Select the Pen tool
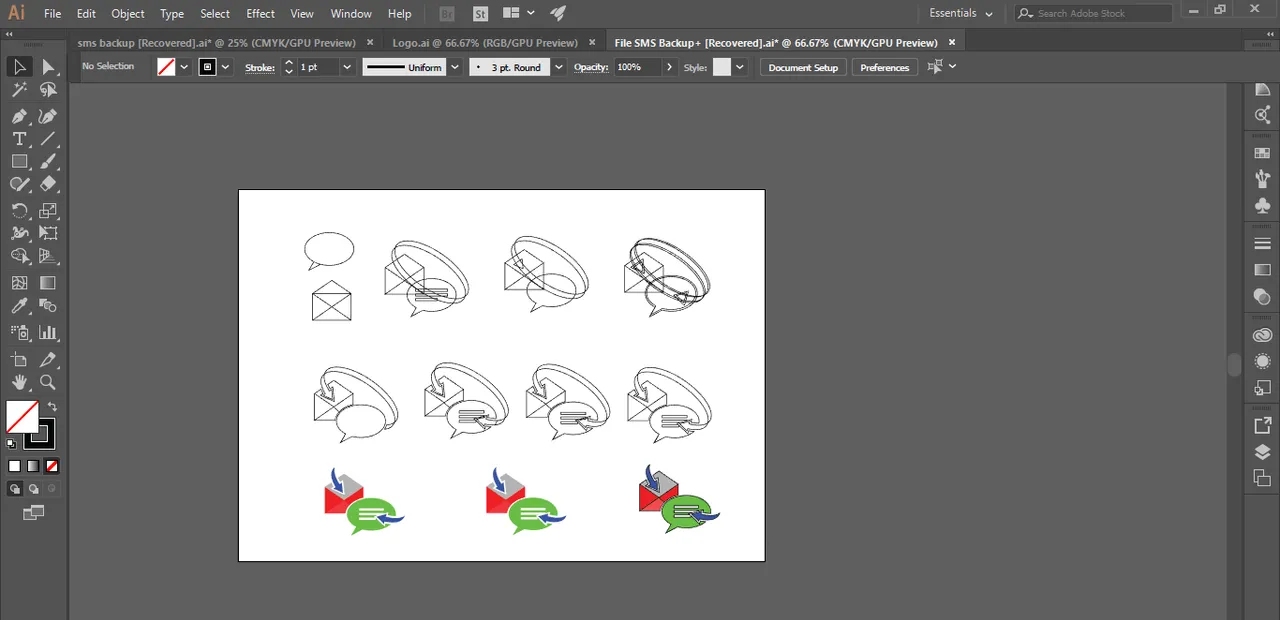 tap(19, 116)
